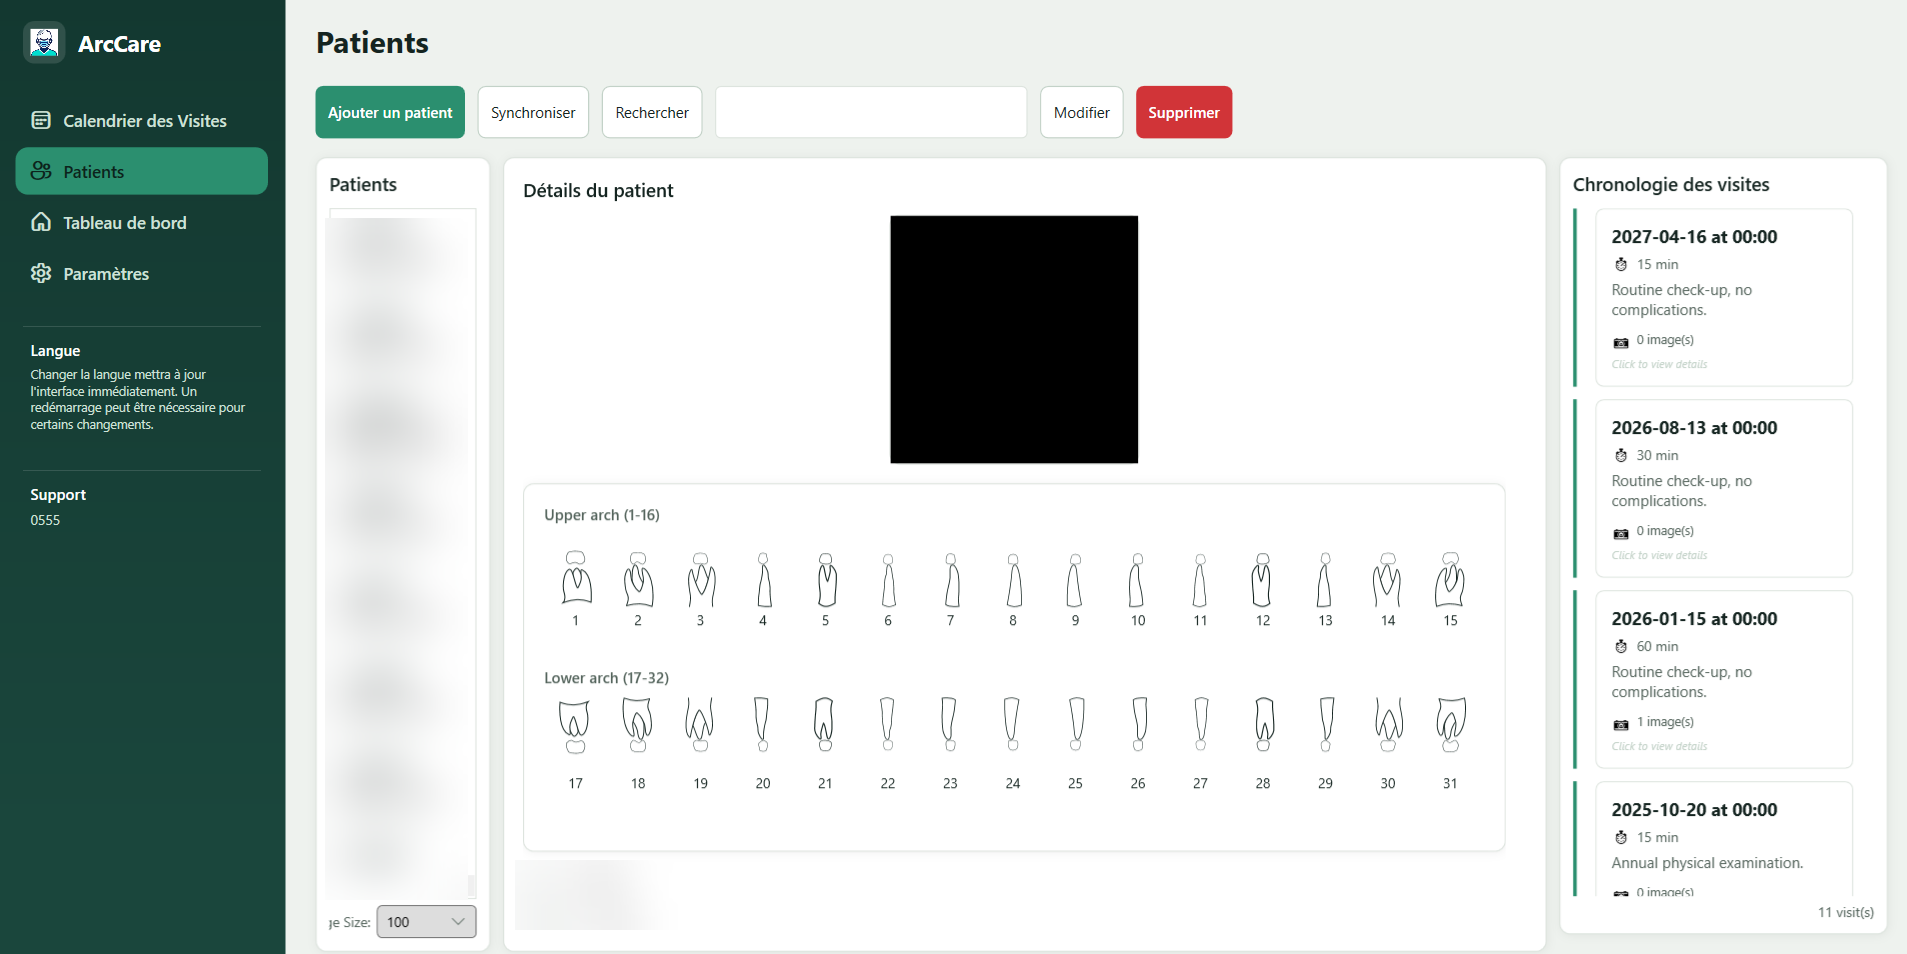
Task: Click the support number 0555
Action: point(45,520)
